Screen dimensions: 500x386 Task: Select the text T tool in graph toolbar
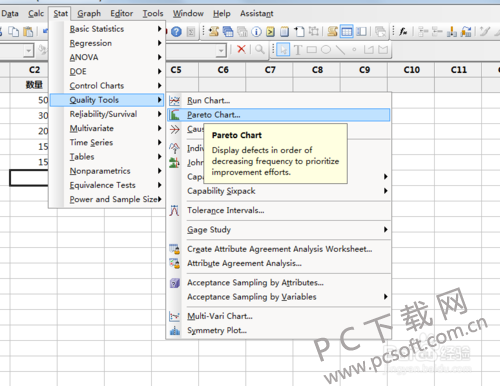(x=298, y=50)
